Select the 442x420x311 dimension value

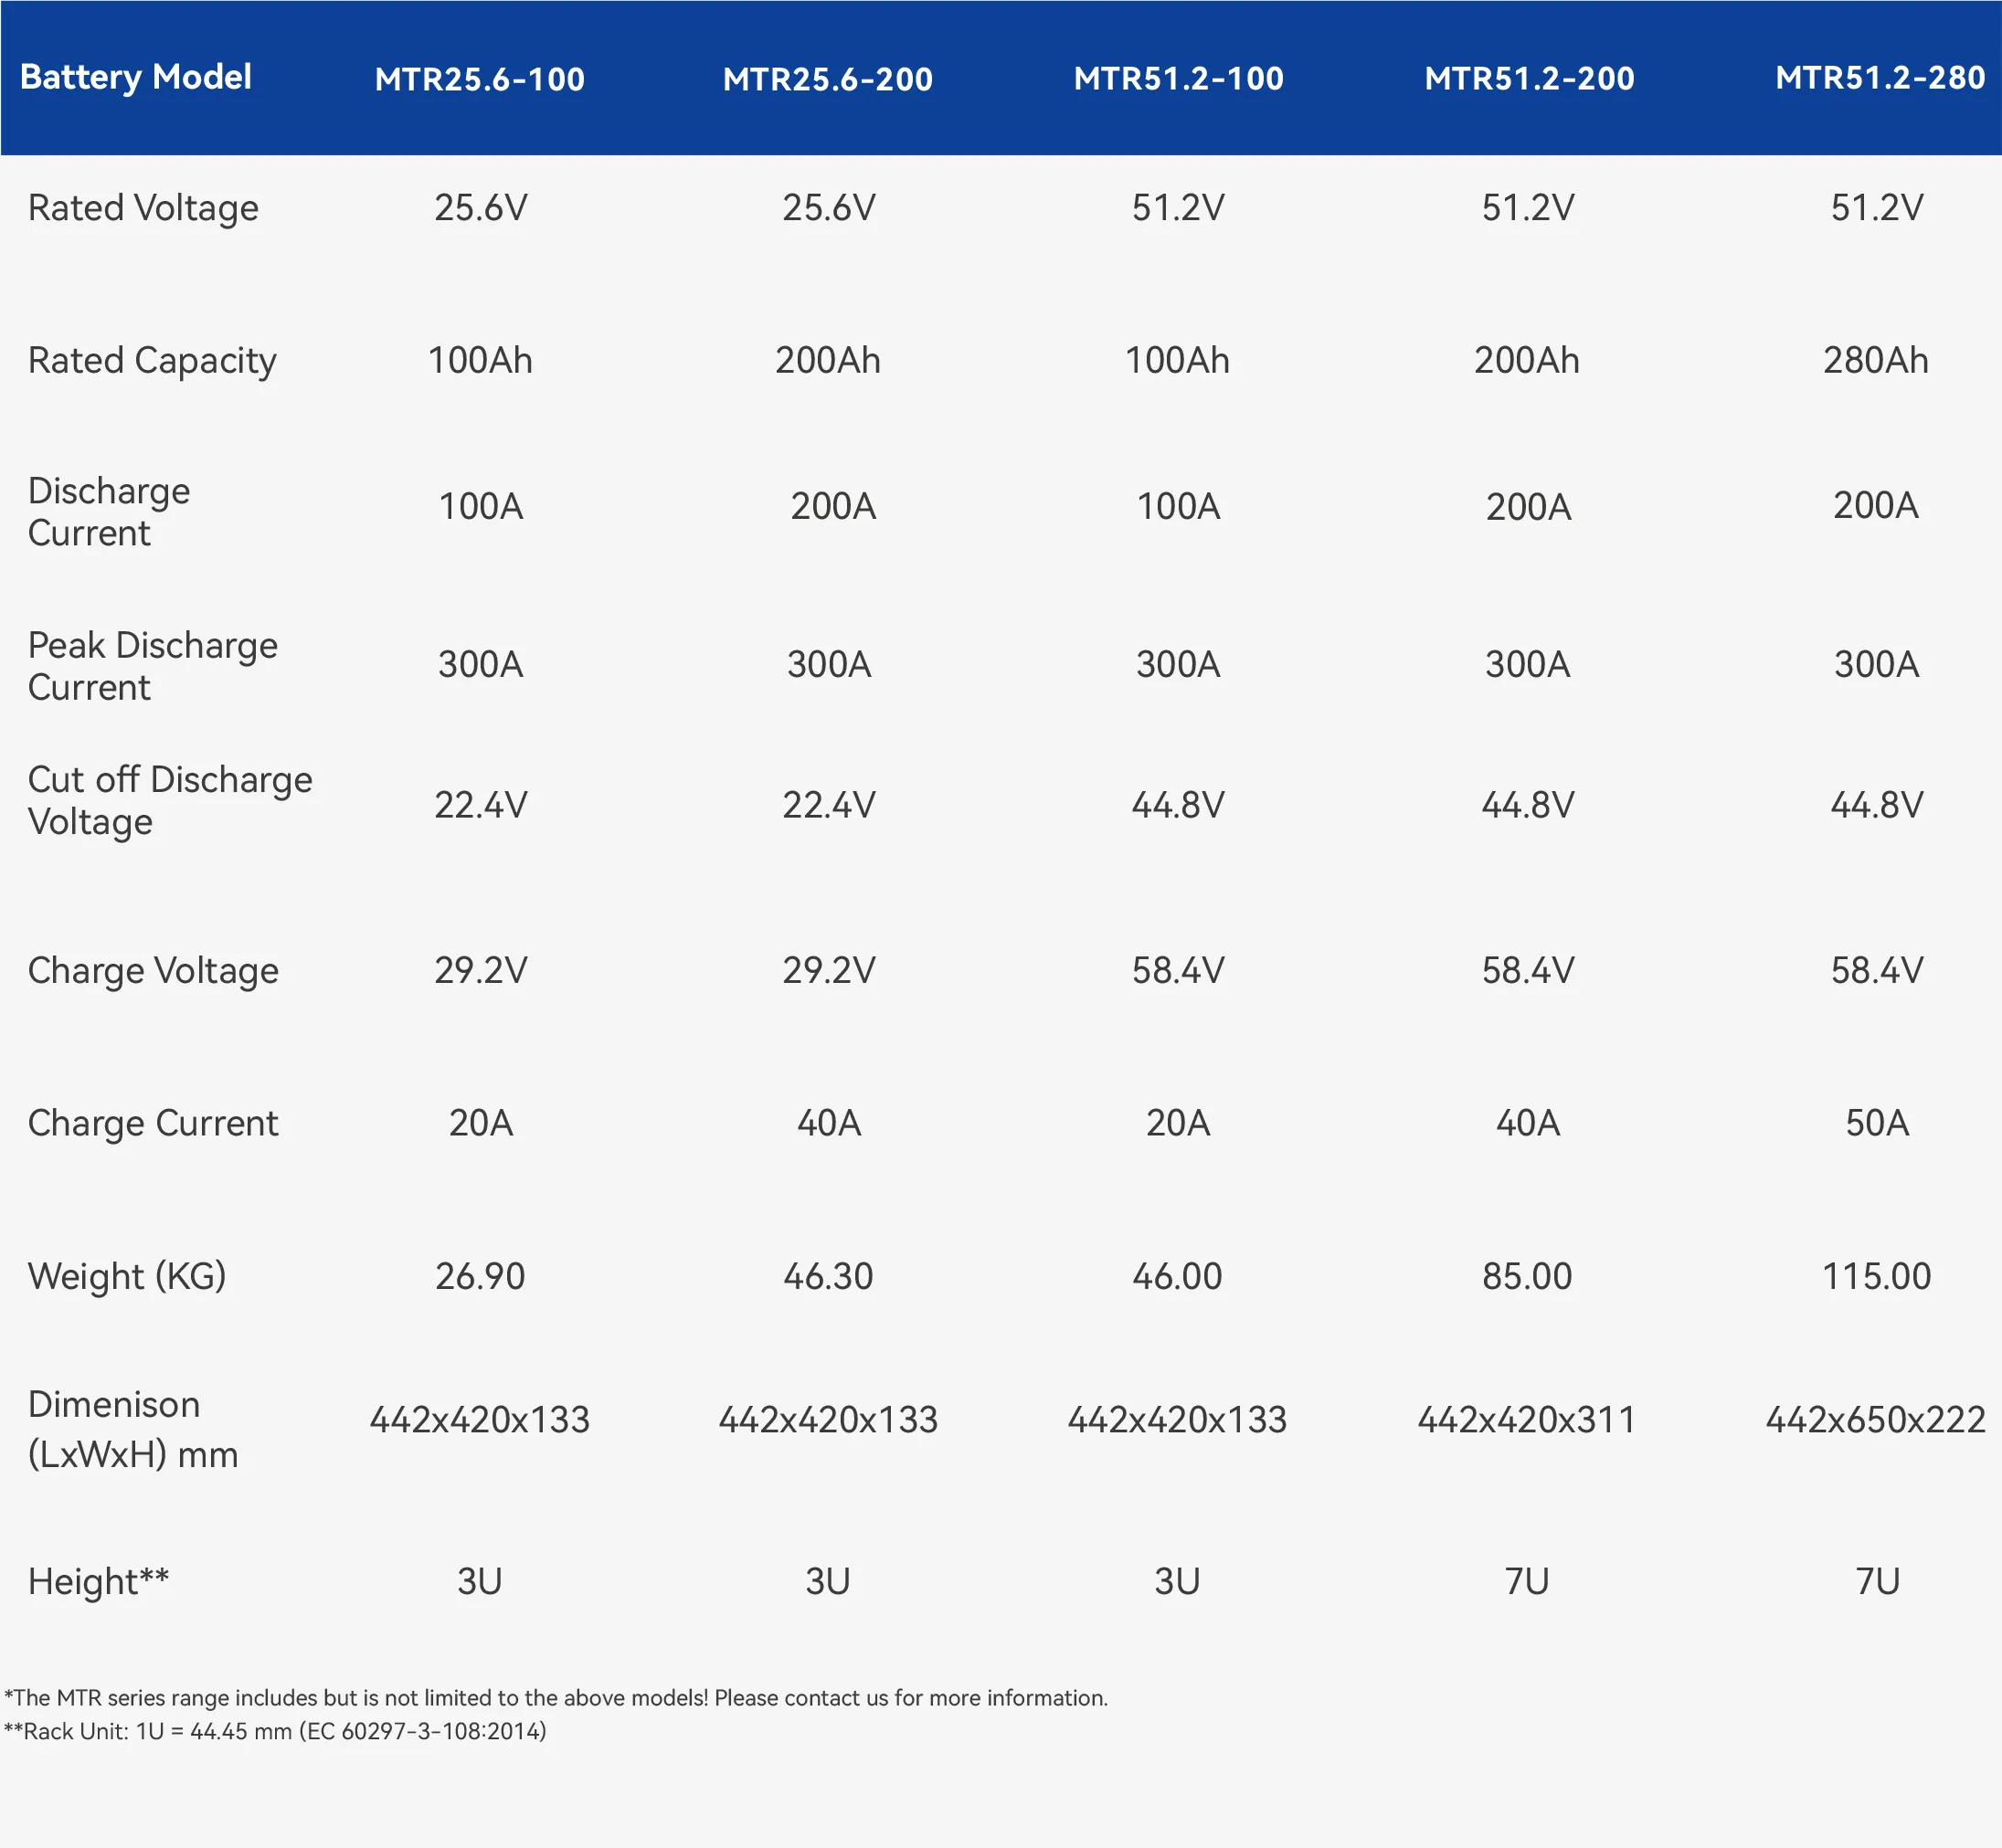(x=1527, y=1420)
